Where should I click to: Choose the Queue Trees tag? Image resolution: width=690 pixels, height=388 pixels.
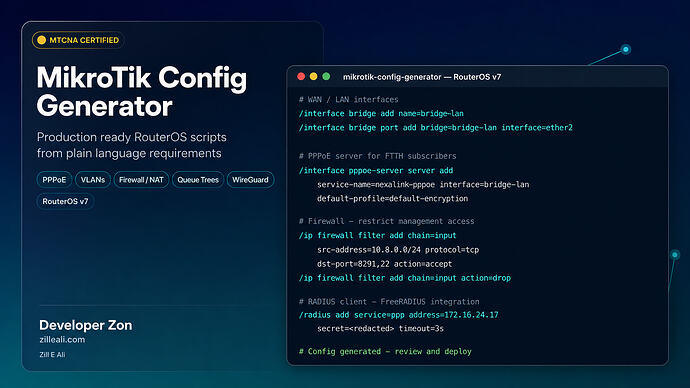point(198,179)
